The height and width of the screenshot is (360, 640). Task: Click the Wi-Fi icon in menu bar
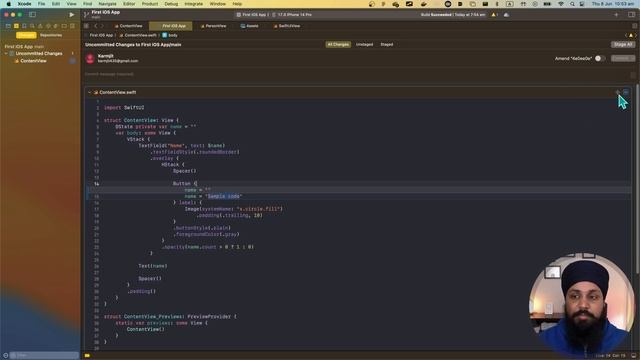[561, 4]
